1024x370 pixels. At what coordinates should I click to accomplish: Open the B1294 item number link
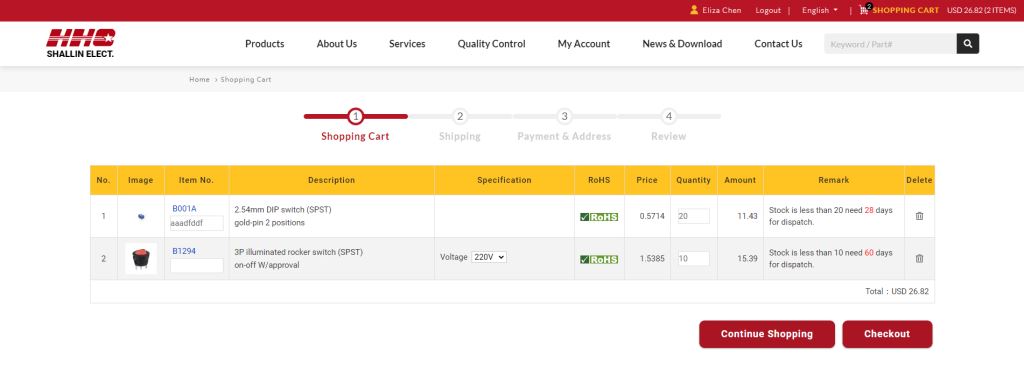[x=184, y=251]
